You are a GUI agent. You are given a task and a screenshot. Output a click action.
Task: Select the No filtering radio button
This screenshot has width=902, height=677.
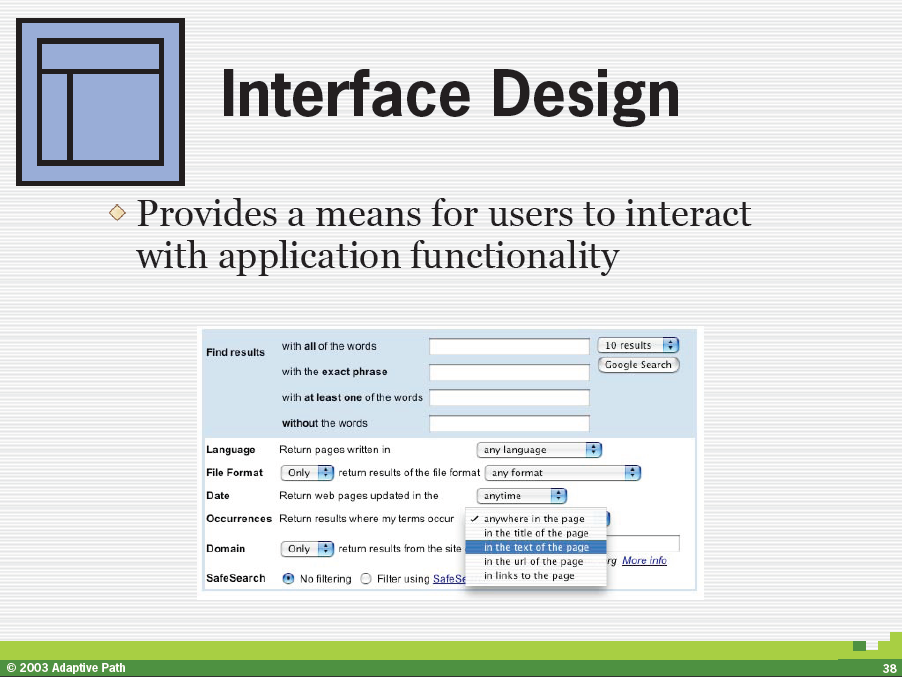[289, 578]
